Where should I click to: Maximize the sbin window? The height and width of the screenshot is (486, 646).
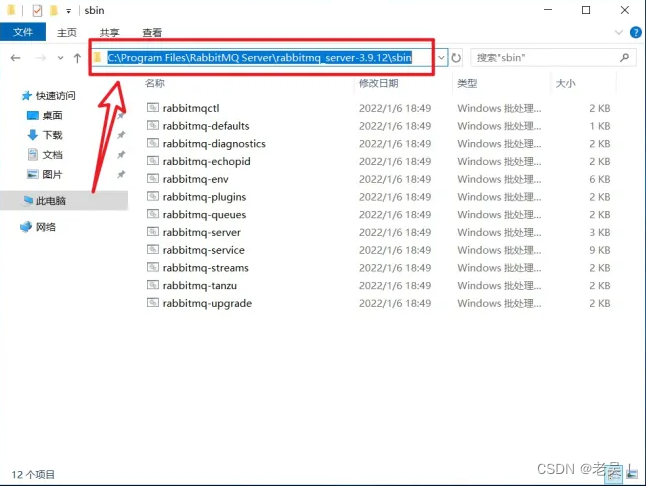tap(586, 10)
